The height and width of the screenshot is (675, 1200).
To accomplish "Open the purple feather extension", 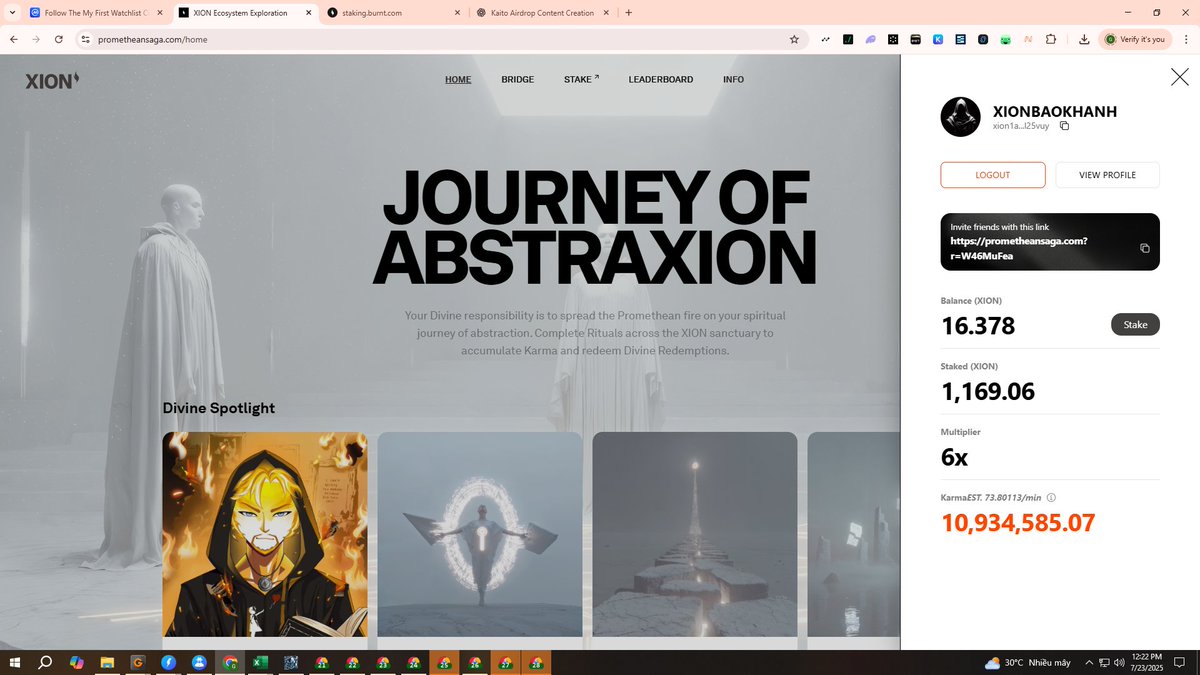I will (x=871, y=39).
